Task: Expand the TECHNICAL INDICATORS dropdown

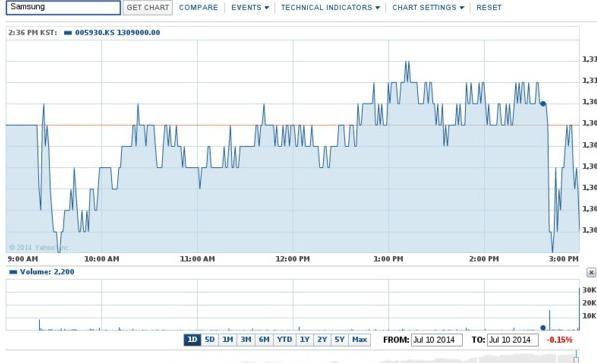Action: point(330,8)
